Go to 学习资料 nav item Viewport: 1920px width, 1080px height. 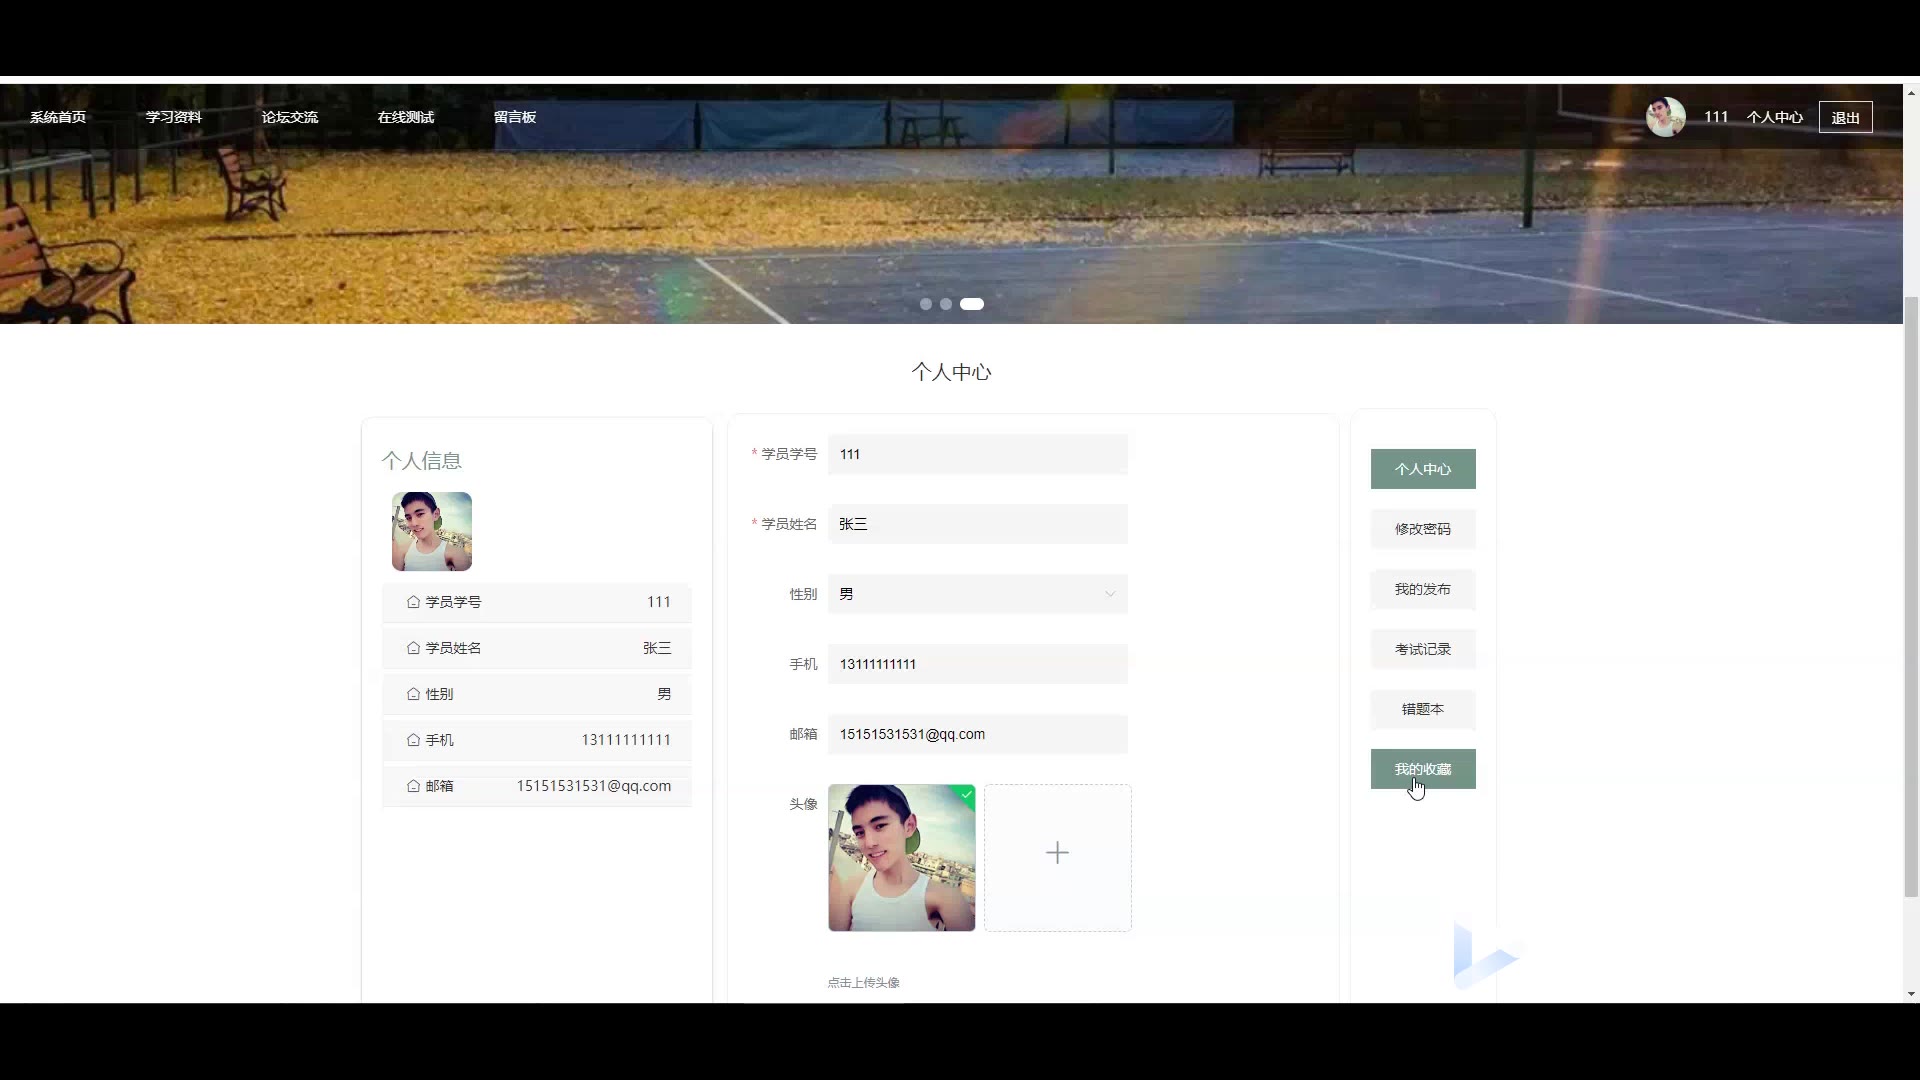[174, 117]
